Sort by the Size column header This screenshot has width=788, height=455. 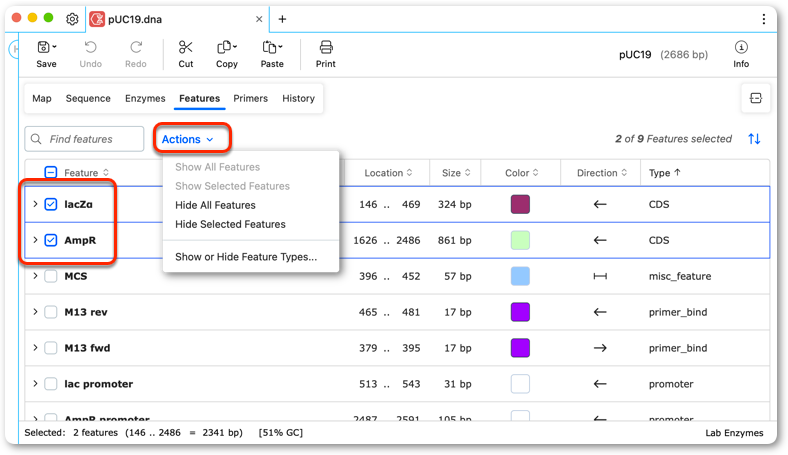(x=456, y=173)
